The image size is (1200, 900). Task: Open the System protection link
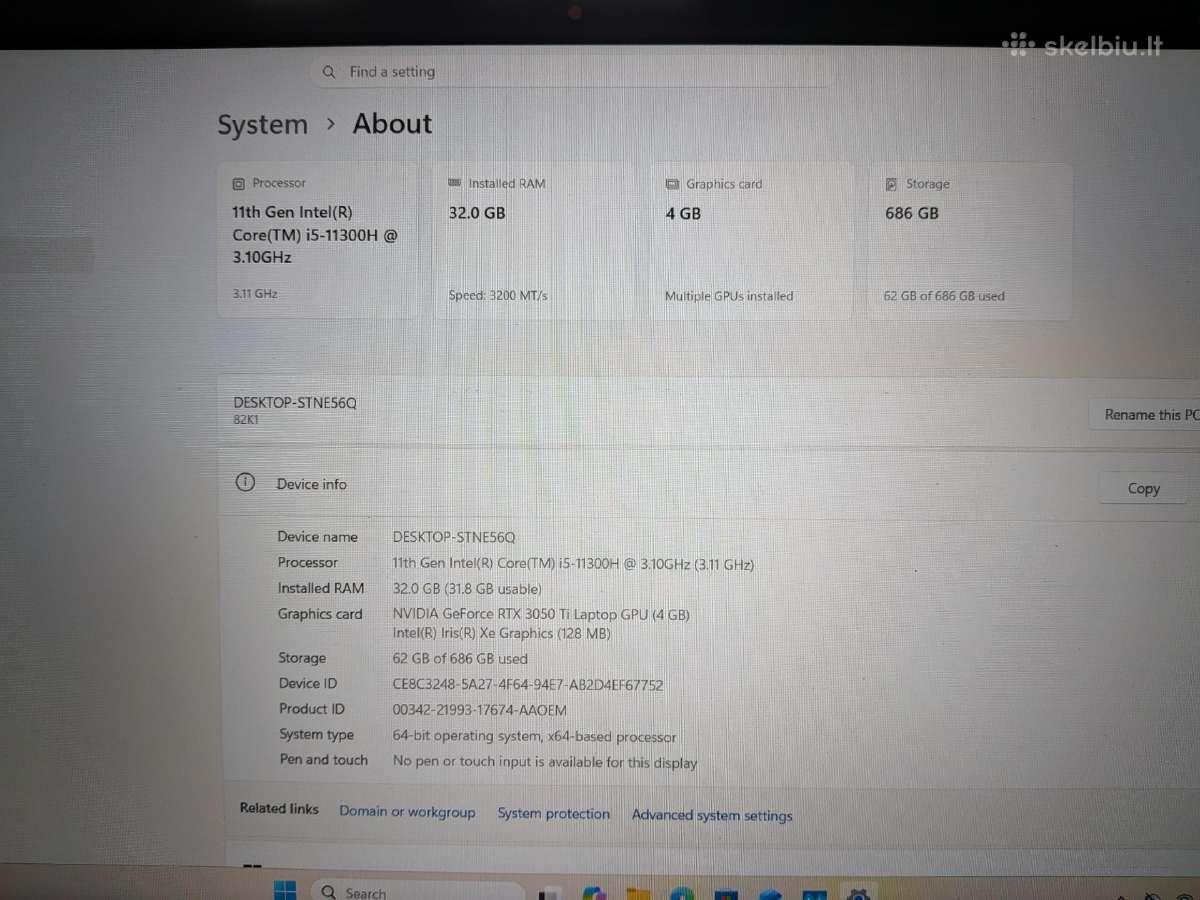(x=554, y=814)
